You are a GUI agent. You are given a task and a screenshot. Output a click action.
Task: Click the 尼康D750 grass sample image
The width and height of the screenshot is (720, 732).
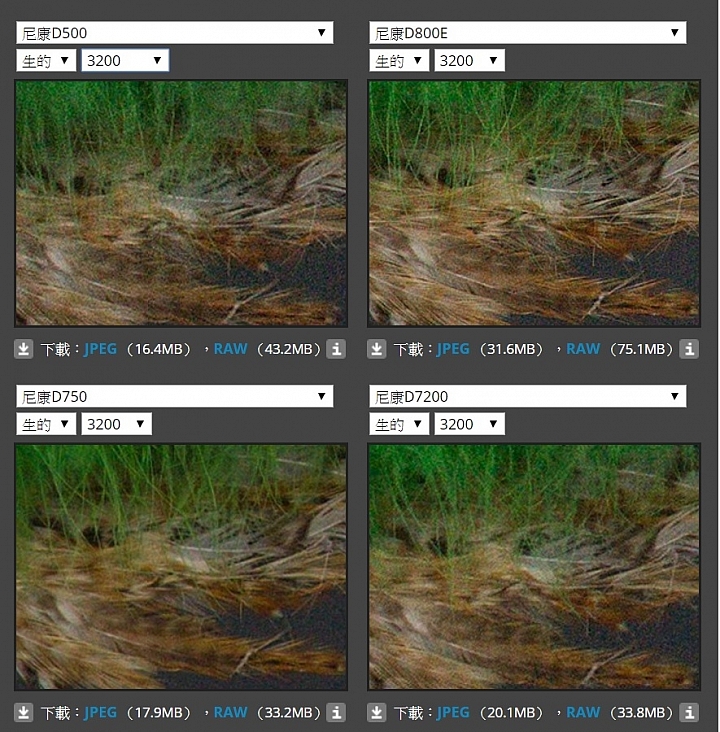pos(181,567)
